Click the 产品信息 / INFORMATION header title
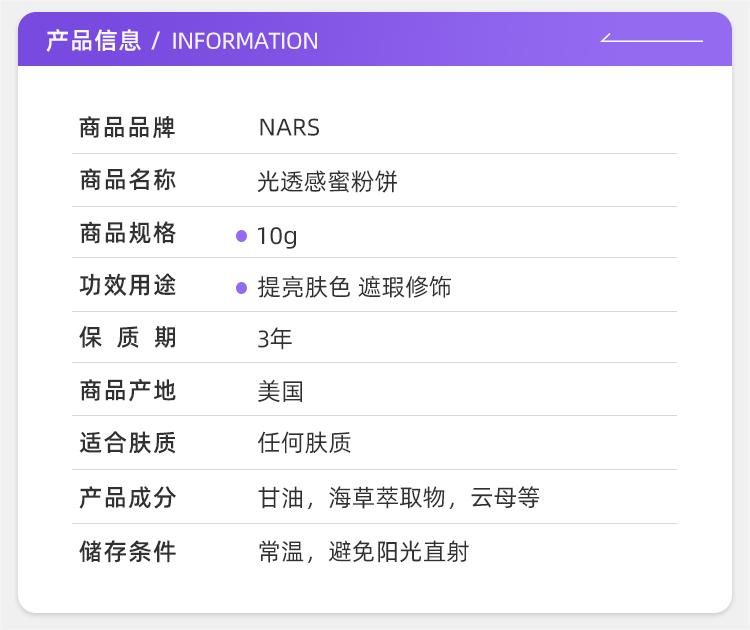The image size is (750, 630). pyautogui.click(x=182, y=41)
